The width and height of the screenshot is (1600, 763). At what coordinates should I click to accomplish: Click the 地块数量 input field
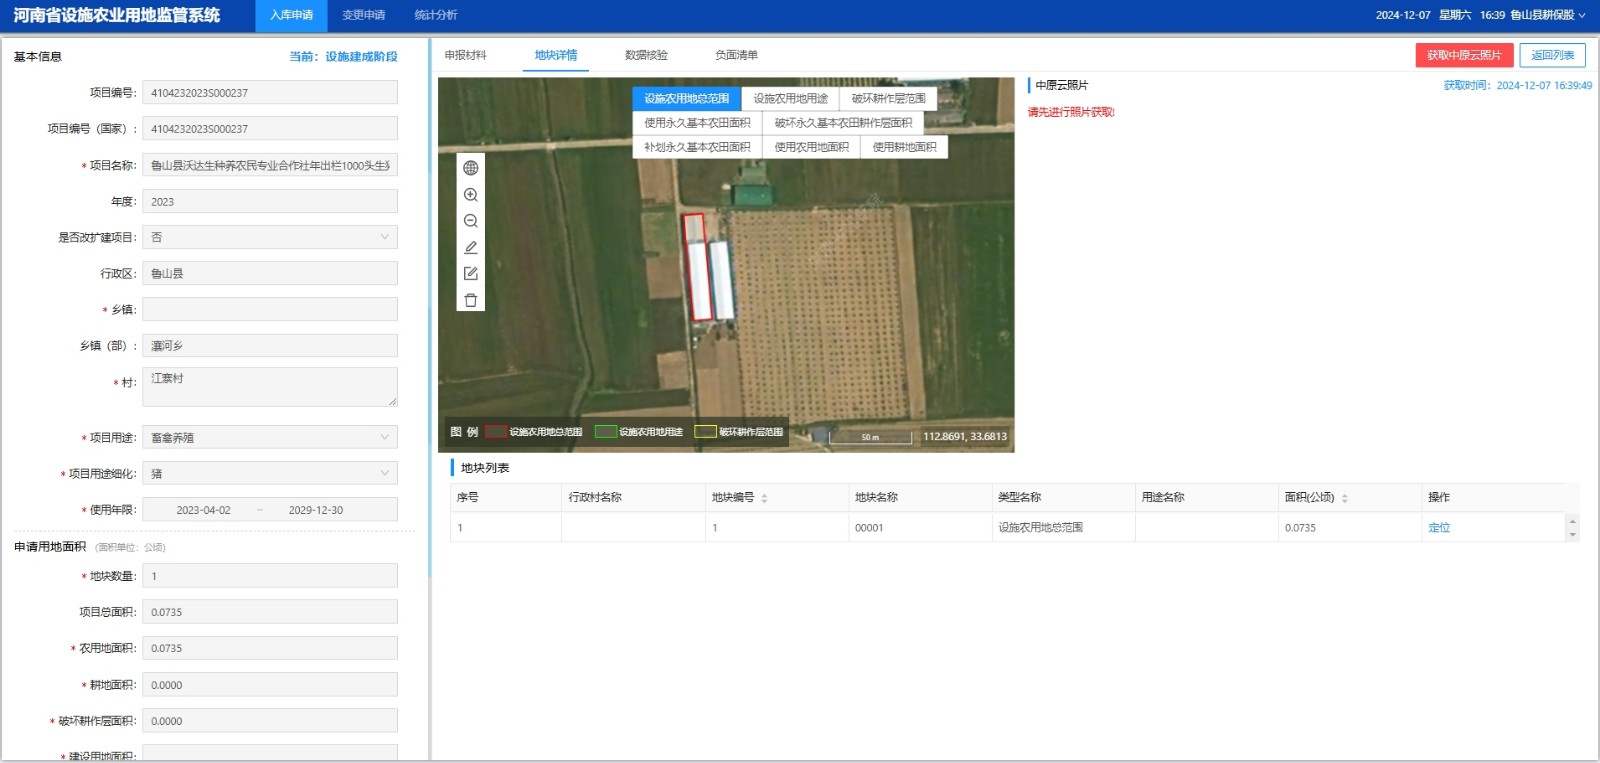270,576
